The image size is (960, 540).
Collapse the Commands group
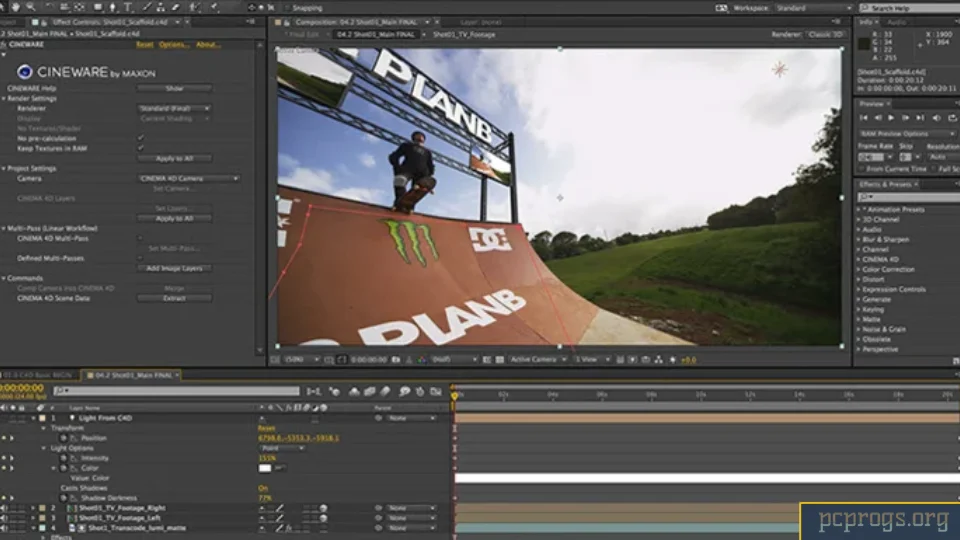pyautogui.click(x=4, y=279)
